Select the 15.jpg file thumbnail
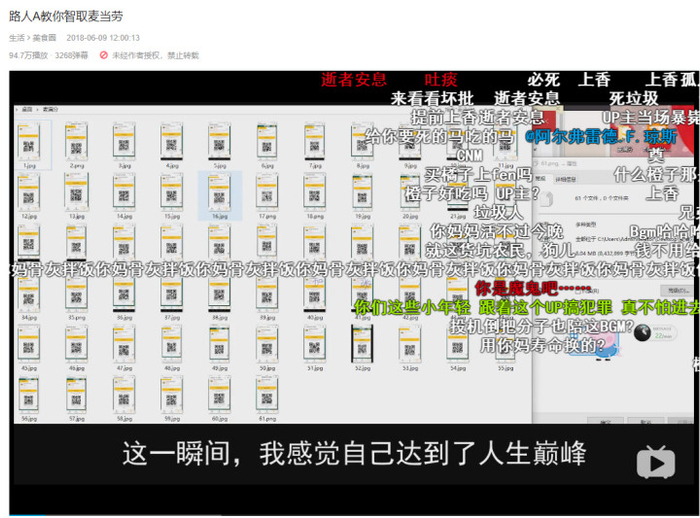 tap(172, 194)
